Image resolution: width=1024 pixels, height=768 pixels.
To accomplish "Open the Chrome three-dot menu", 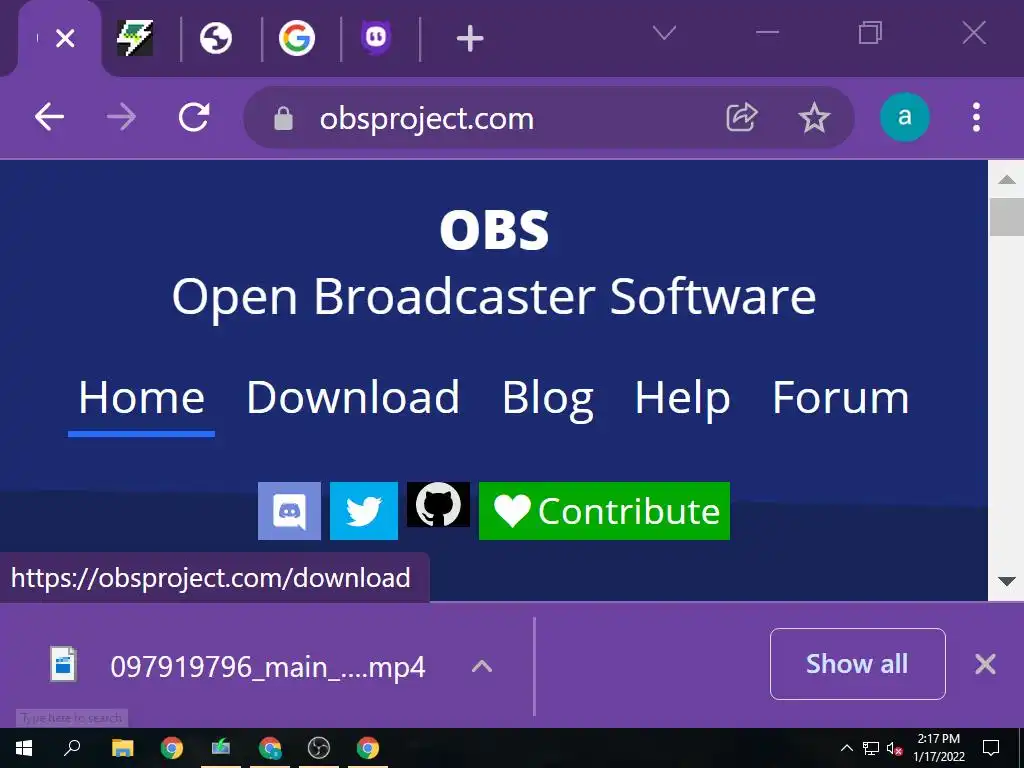I will tap(976, 118).
